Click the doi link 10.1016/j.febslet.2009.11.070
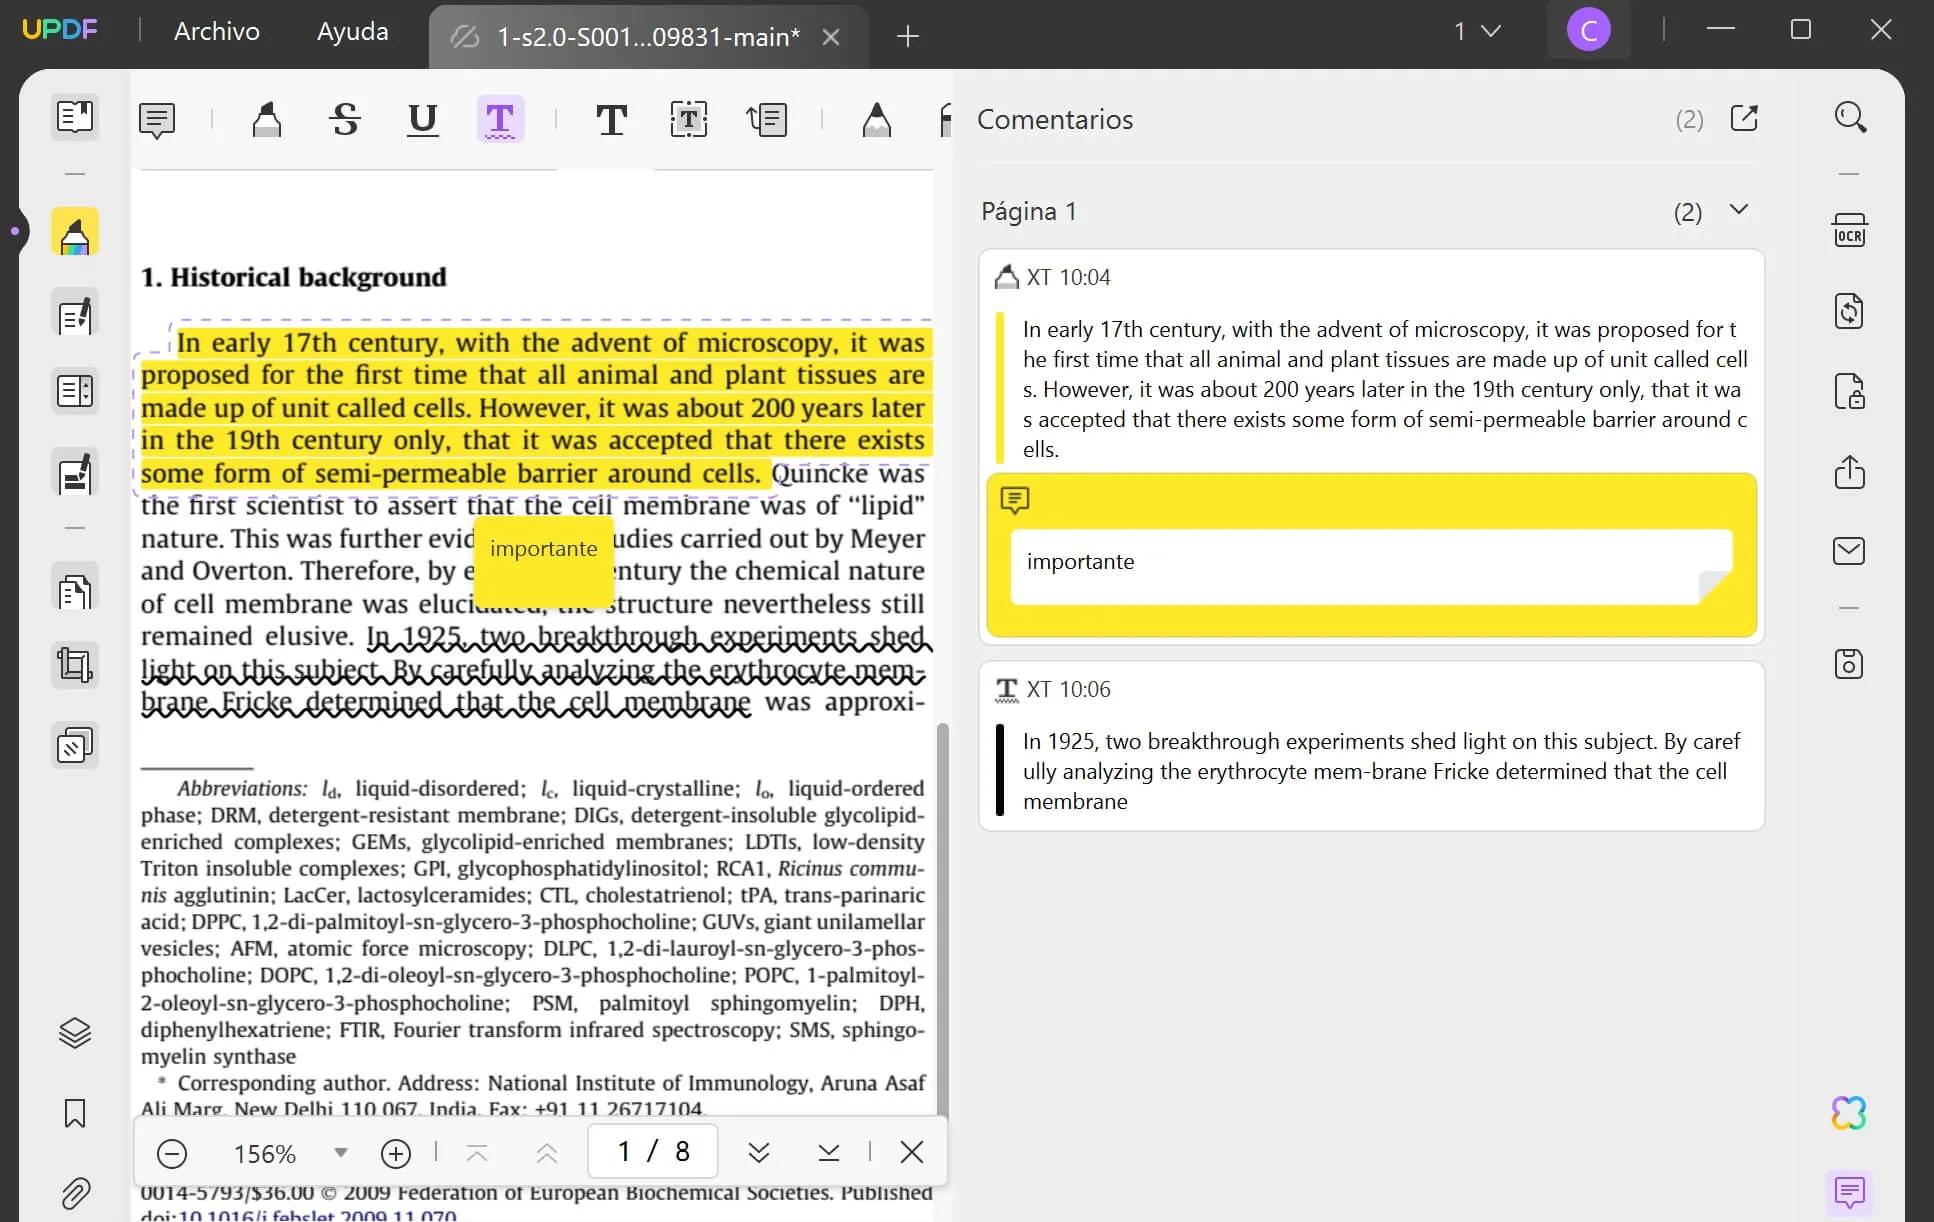The height and width of the screenshot is (1222, 1934). [x=317, y=1216]
